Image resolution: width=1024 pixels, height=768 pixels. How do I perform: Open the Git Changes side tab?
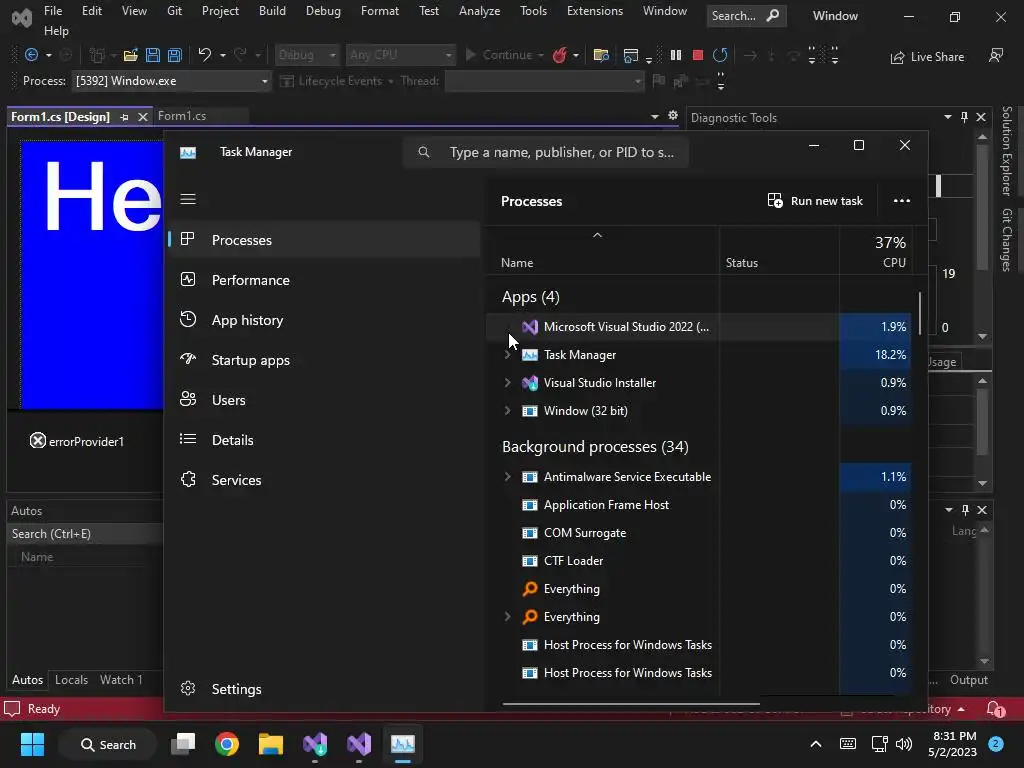tap(1007, 240)
